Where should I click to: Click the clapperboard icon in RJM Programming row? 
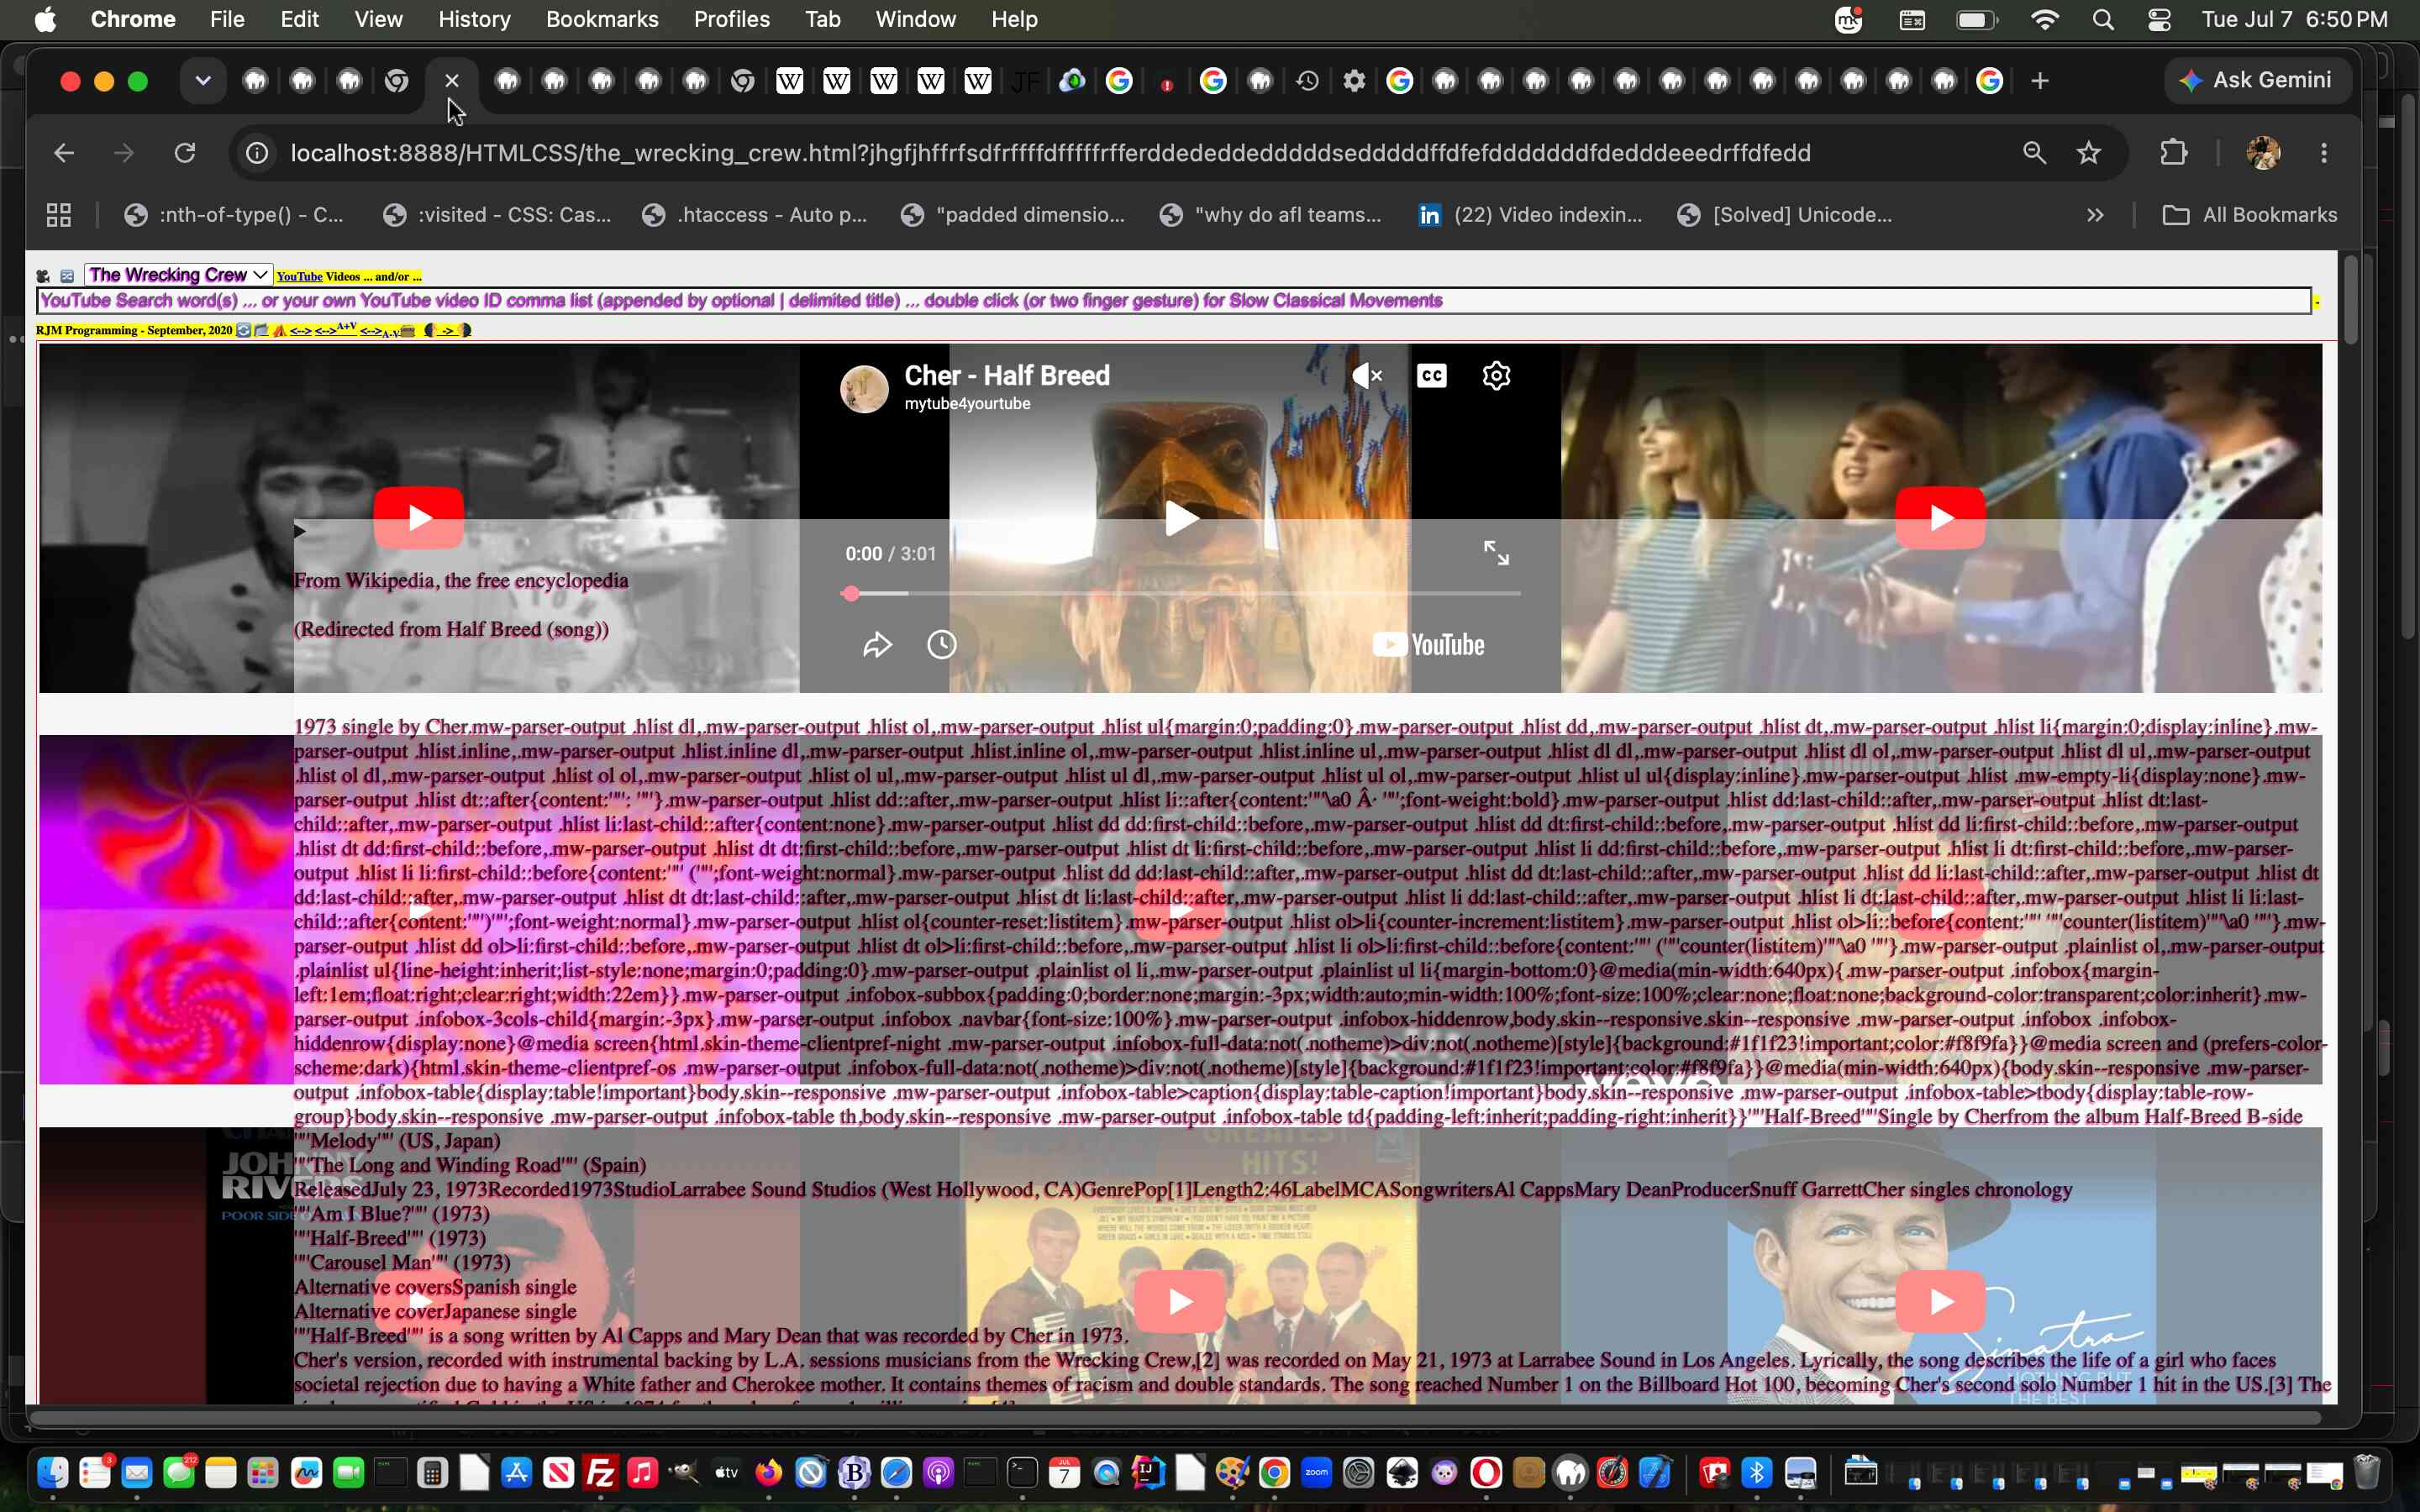click(261, 330)
